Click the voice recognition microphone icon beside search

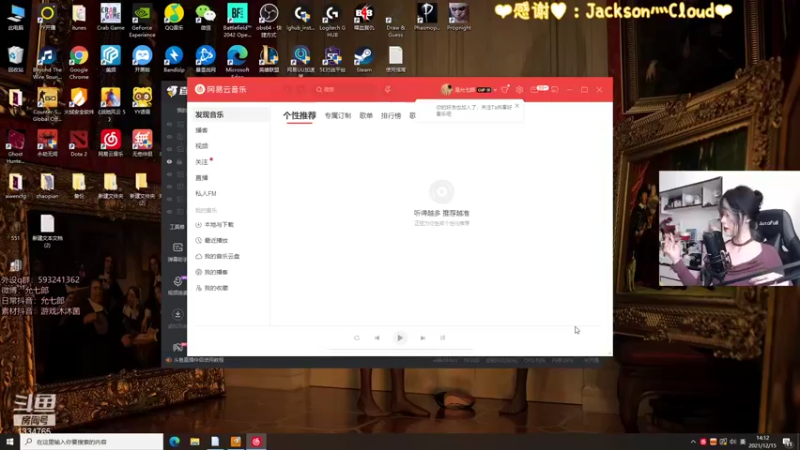tap(388, 89)
